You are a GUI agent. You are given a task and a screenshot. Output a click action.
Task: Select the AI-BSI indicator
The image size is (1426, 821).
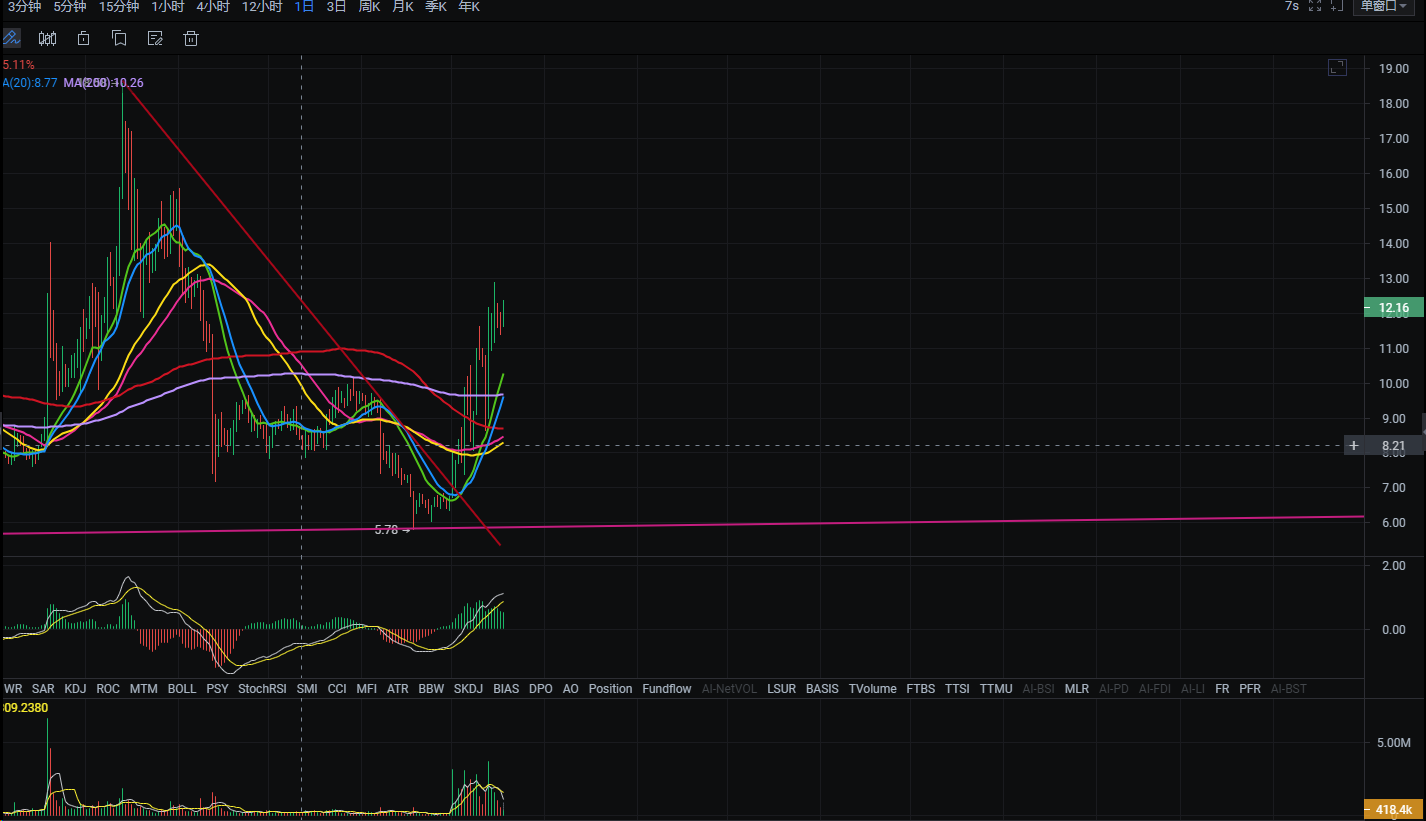(x=1038, y=689)
